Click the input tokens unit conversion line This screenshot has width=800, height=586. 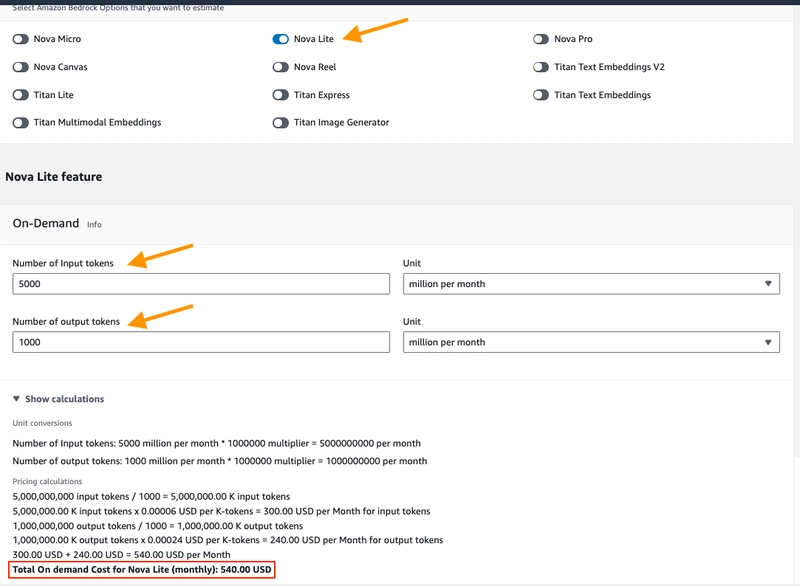click(x=217, y=443)
